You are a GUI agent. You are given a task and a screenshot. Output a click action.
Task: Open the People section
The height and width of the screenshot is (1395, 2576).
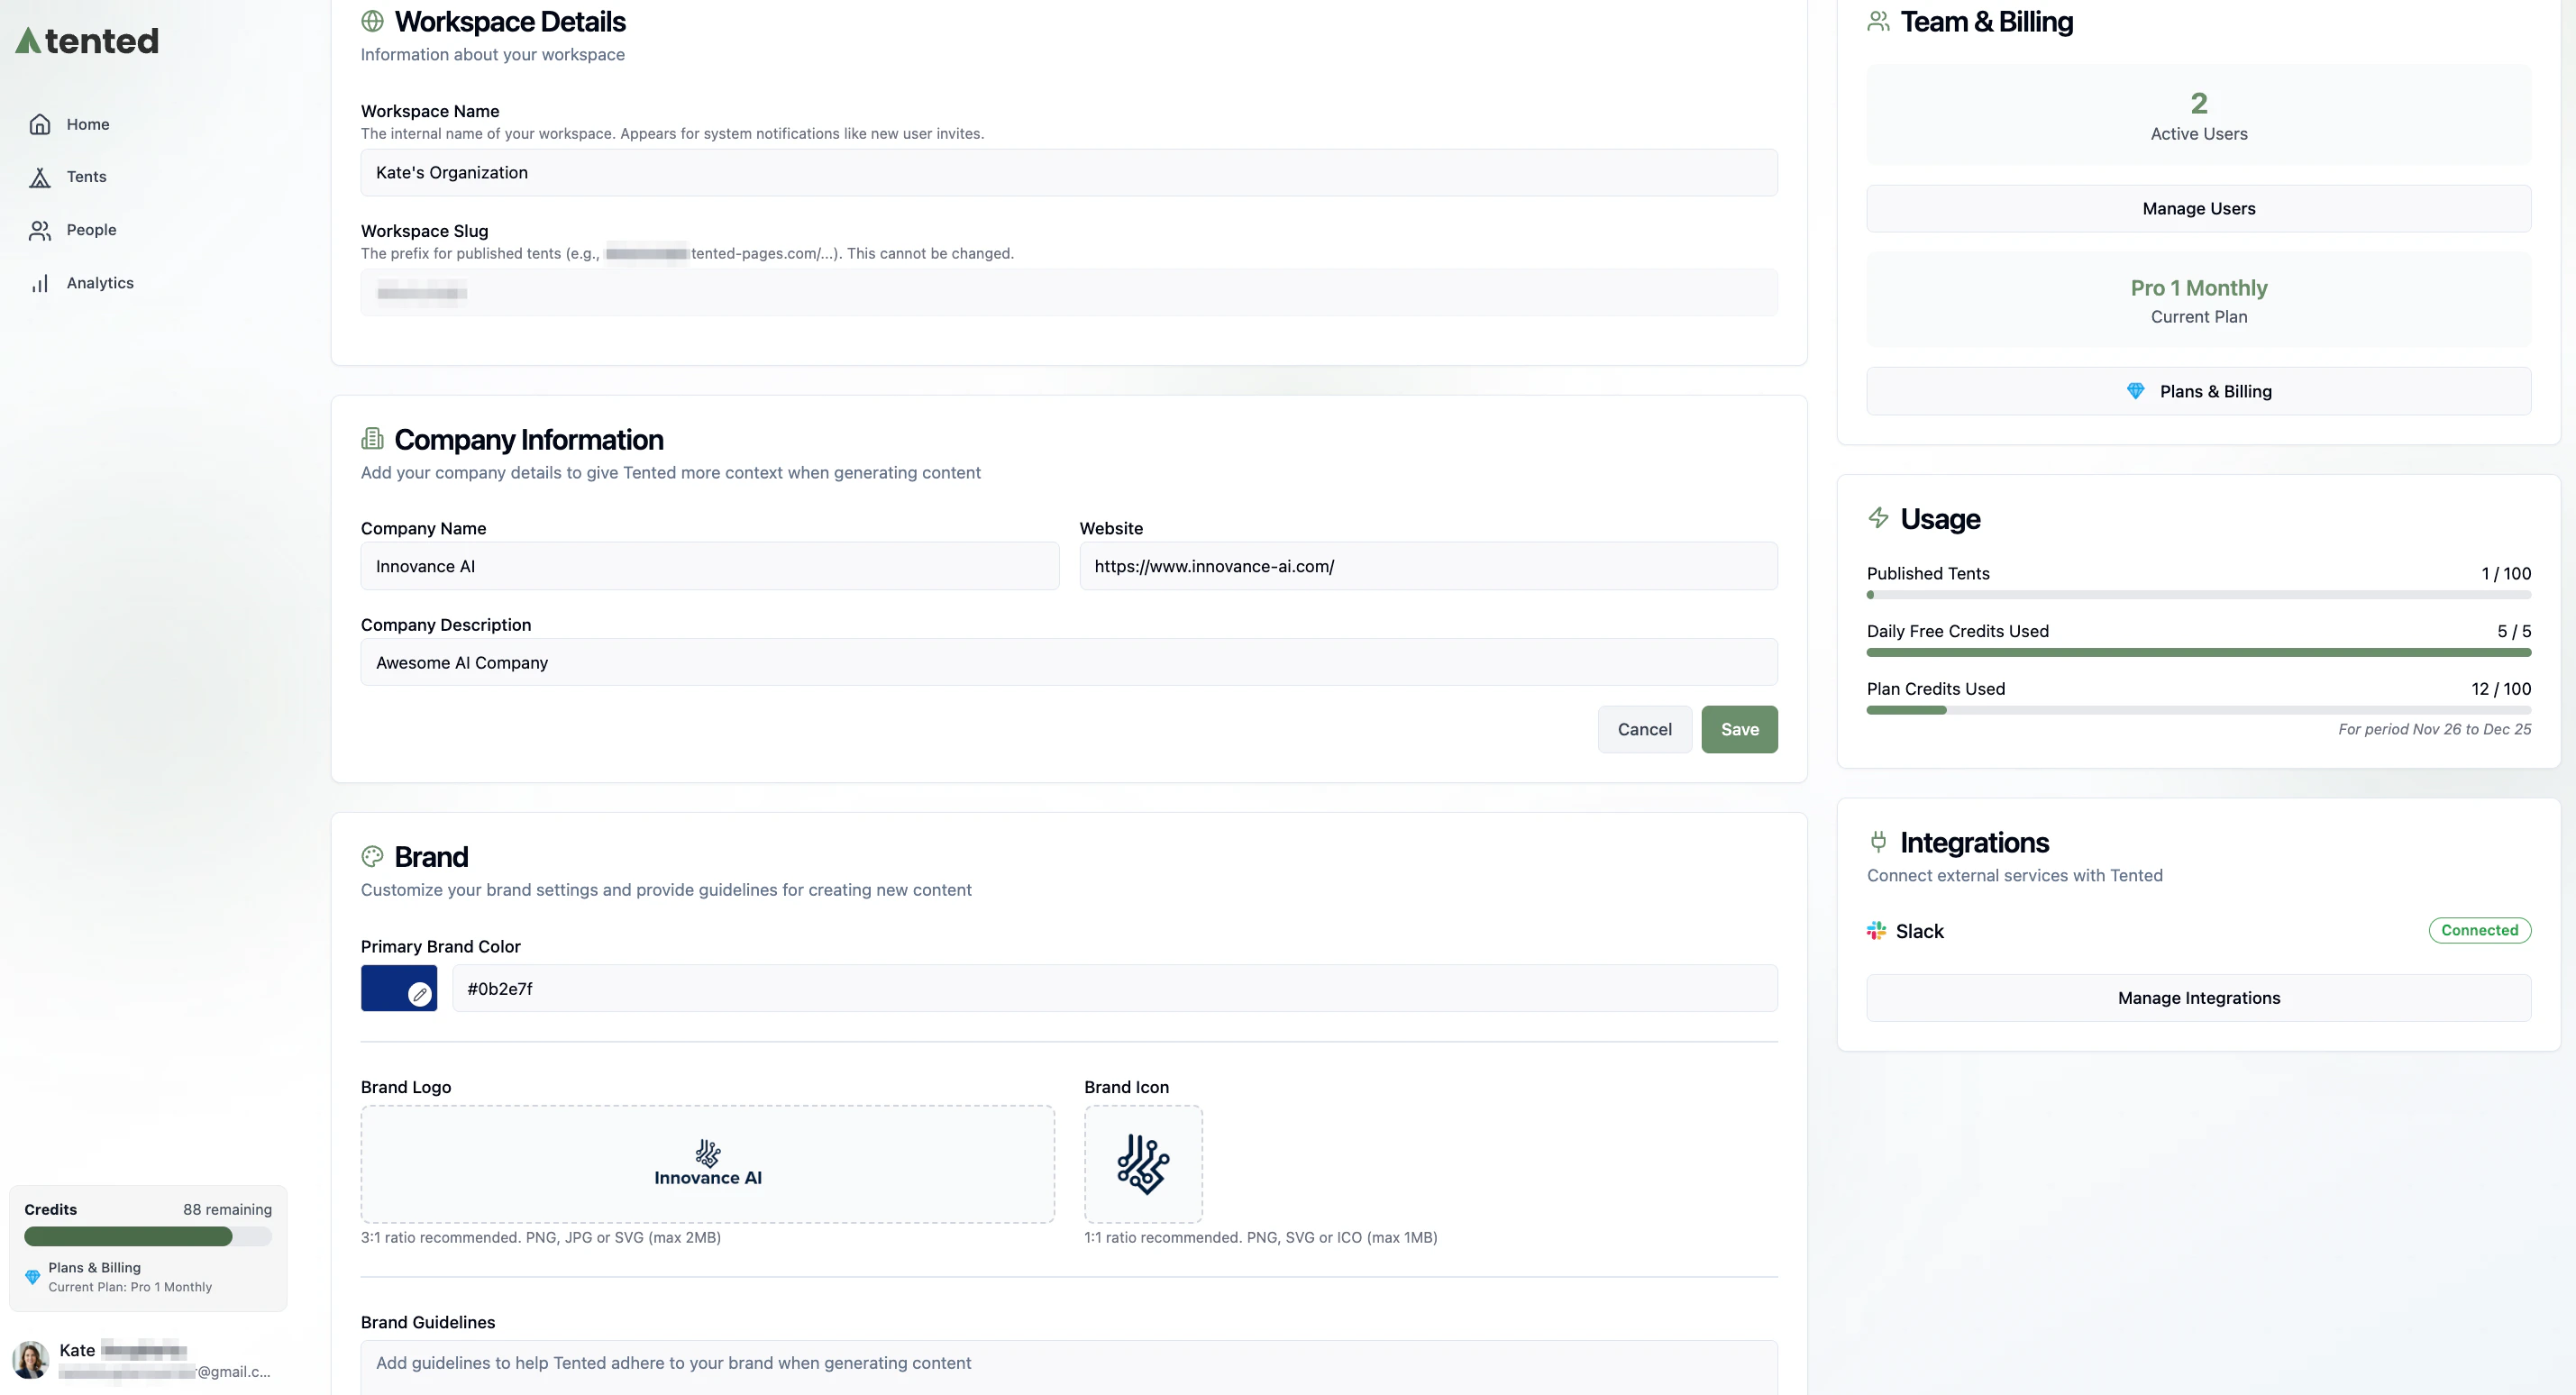tap(91, 229)
